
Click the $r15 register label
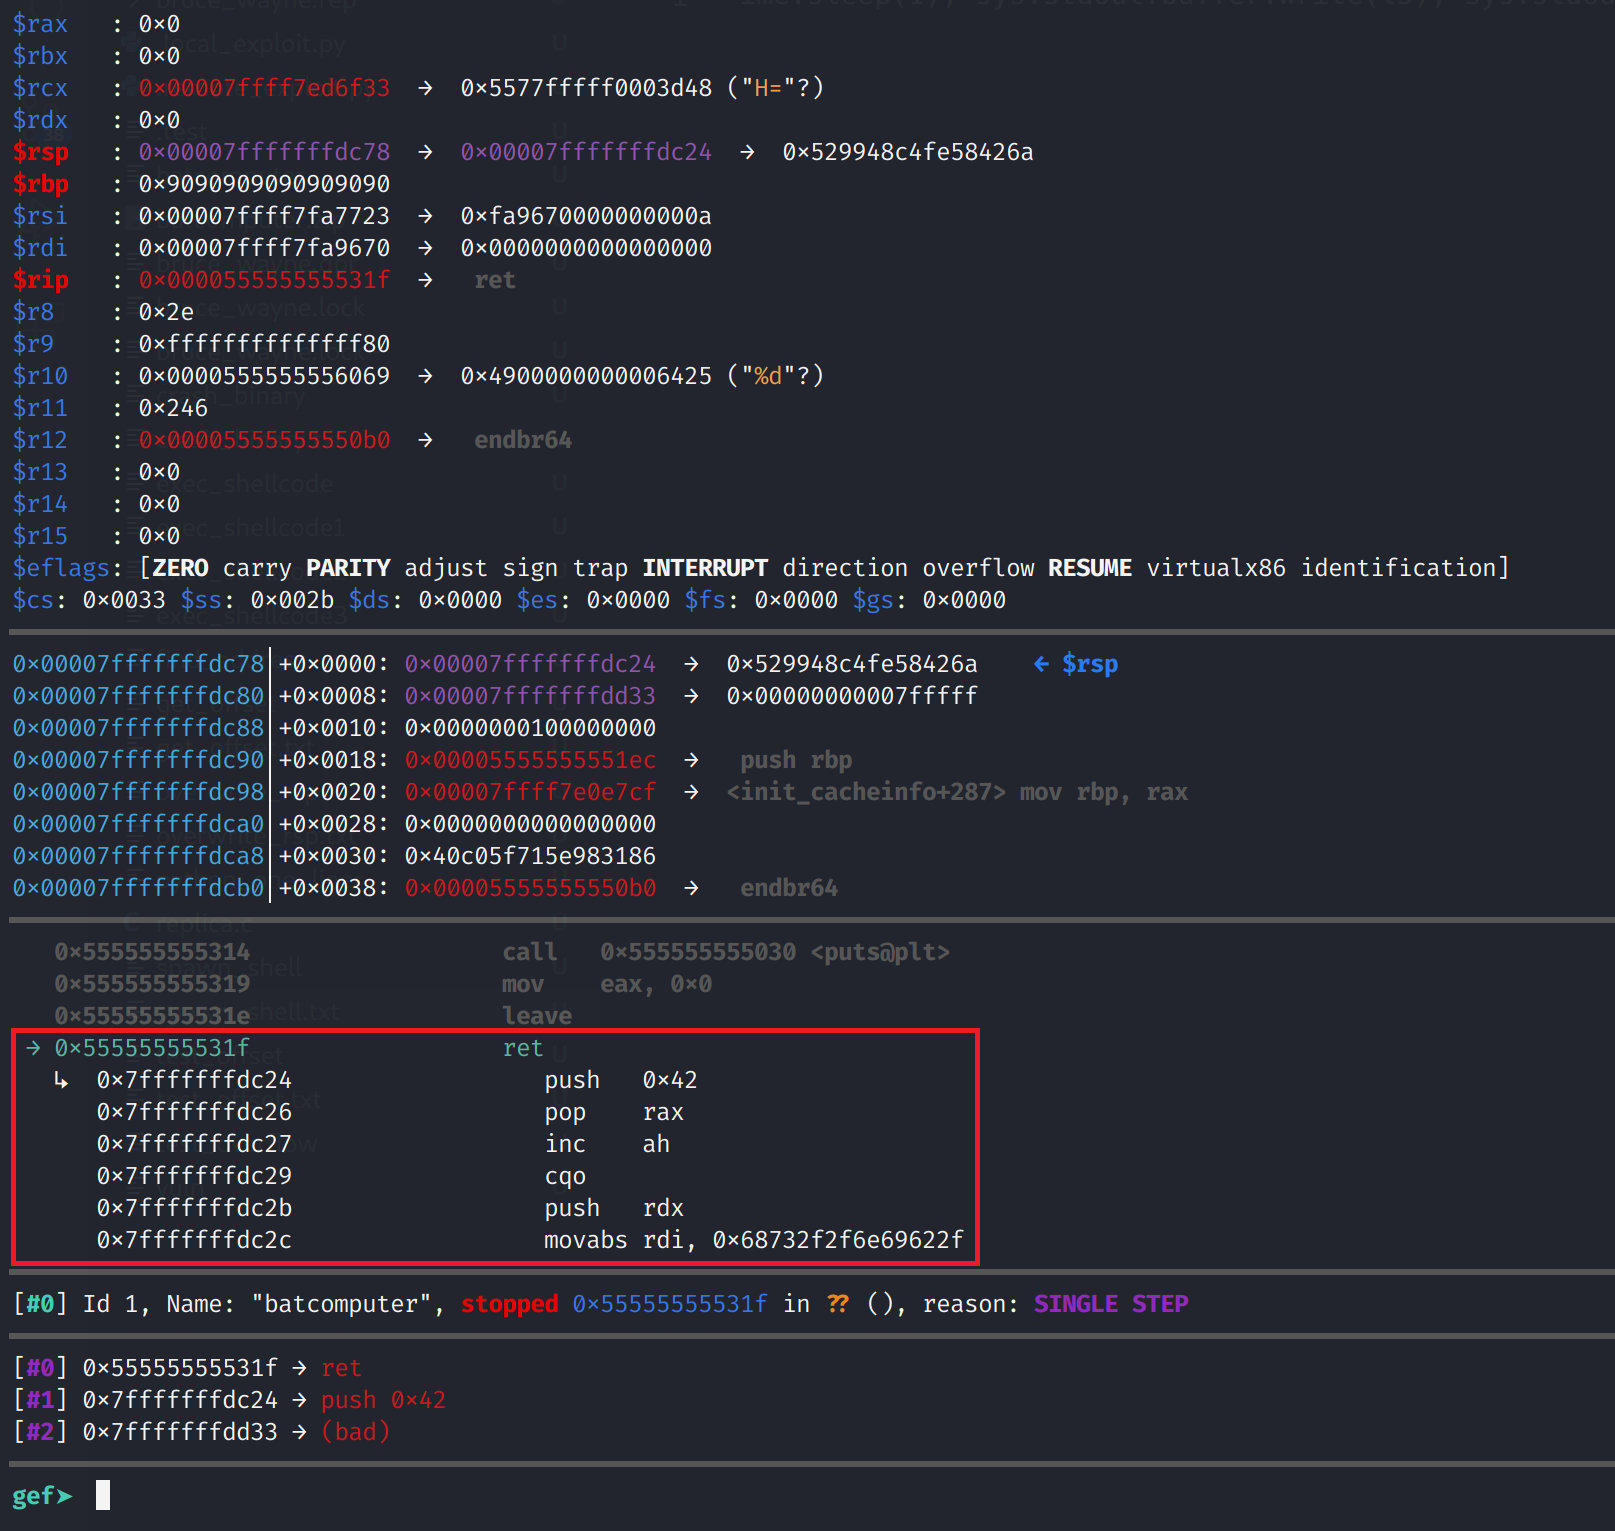[40, 536]
